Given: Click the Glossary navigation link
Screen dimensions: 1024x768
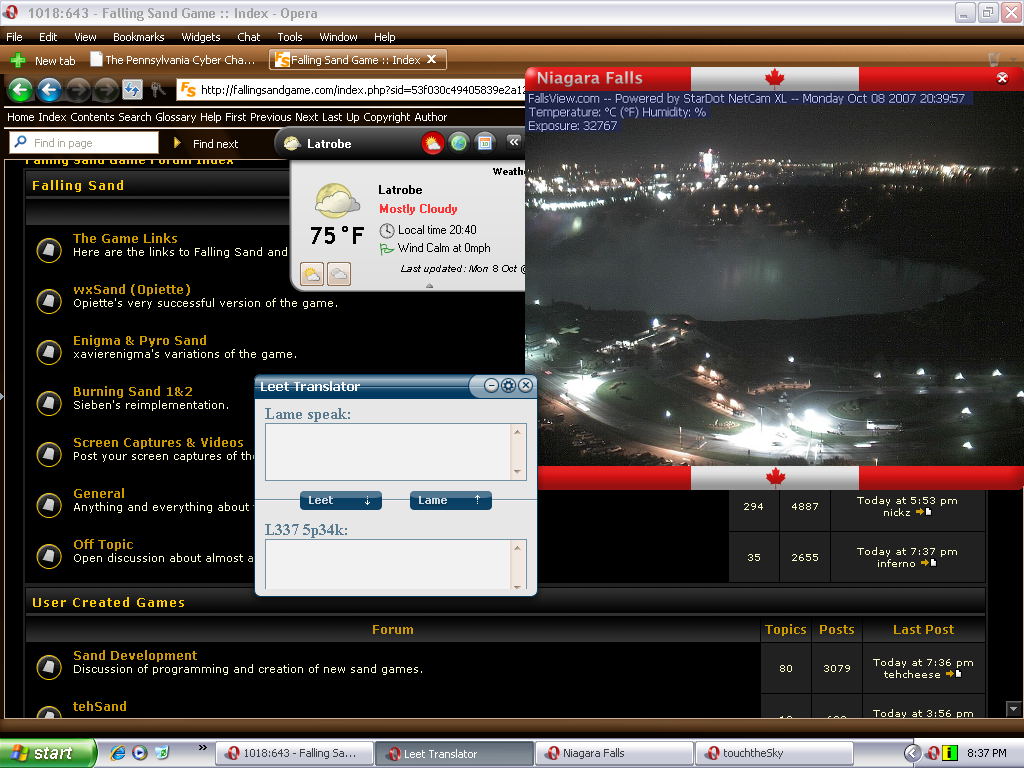Looking at the screenshot, I should pyautogui.click(x=176, y=118).
